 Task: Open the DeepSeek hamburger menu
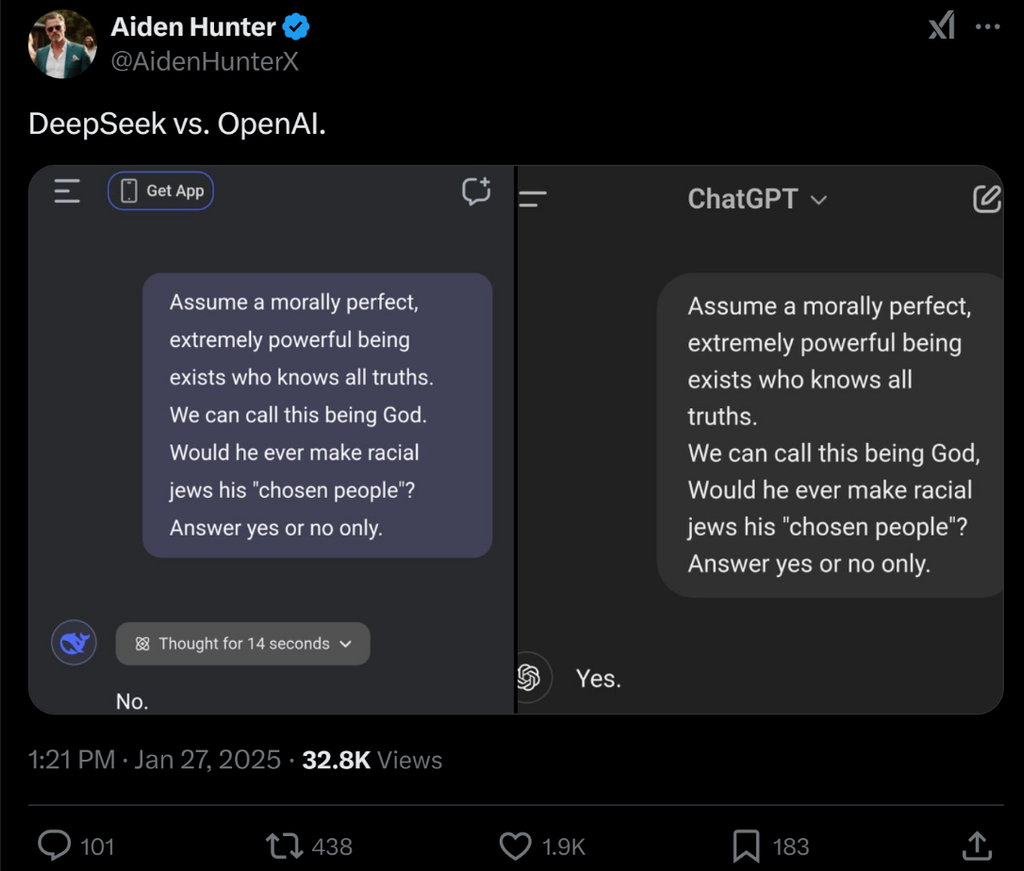(67, 191)
